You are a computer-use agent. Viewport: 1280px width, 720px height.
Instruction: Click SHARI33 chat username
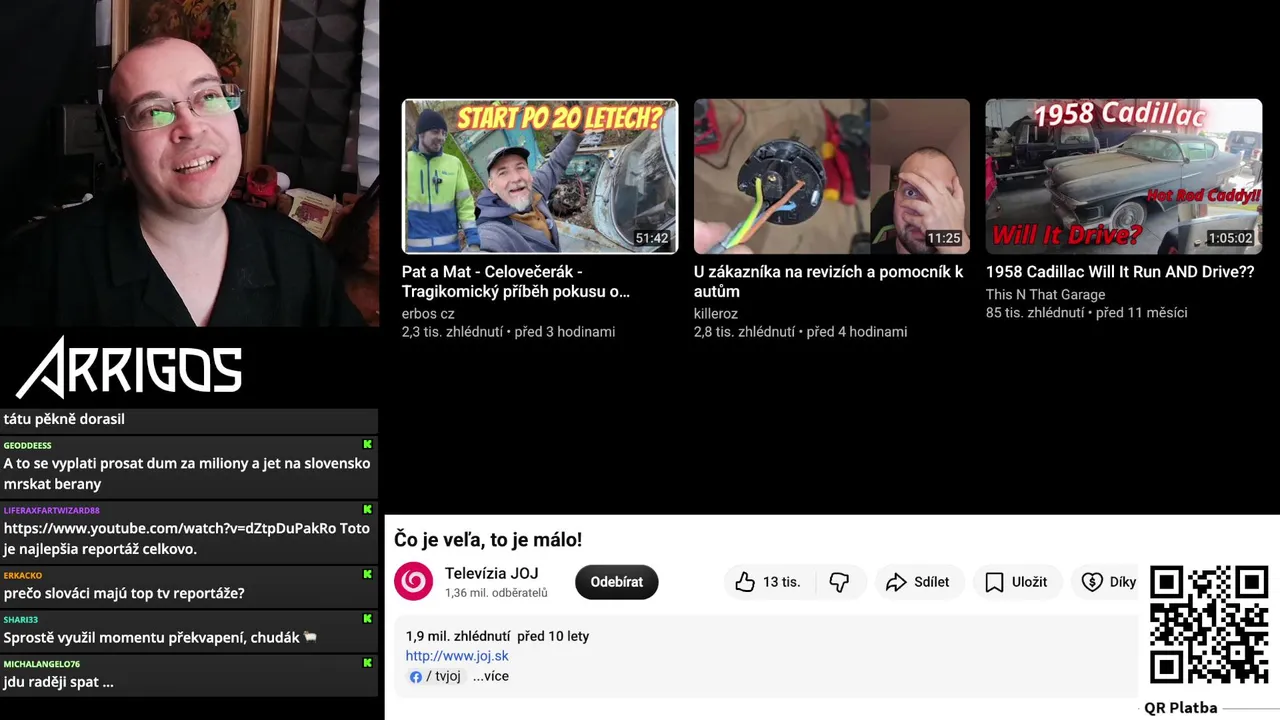(21, 619)
